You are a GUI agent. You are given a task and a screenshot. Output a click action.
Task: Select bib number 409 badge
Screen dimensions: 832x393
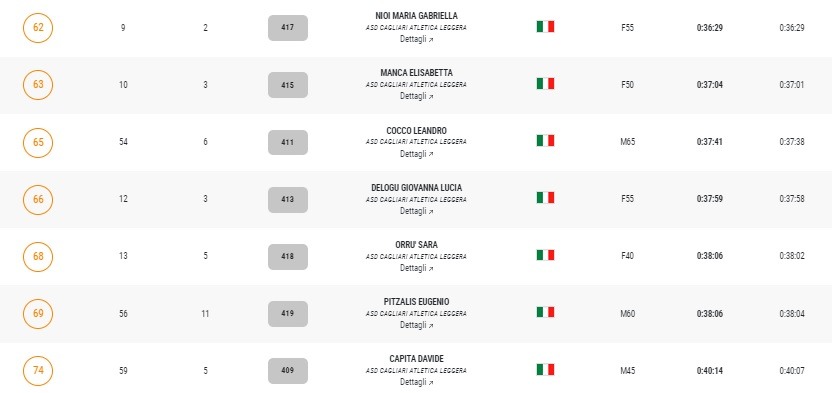pos(288,370)
